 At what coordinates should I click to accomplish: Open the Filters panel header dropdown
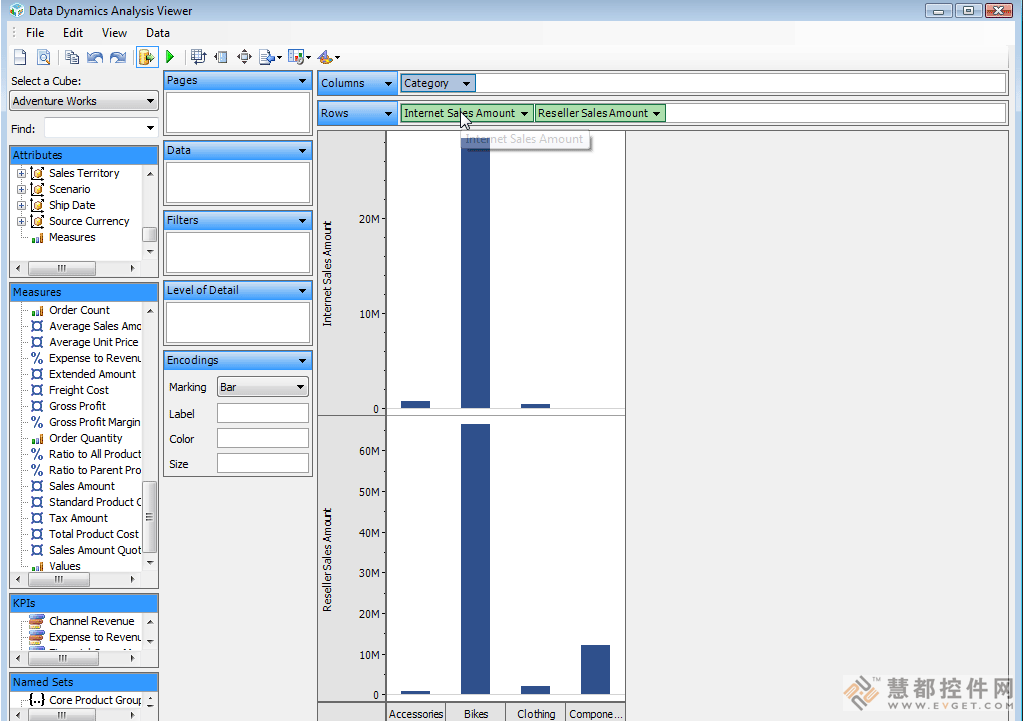(302, 221)
